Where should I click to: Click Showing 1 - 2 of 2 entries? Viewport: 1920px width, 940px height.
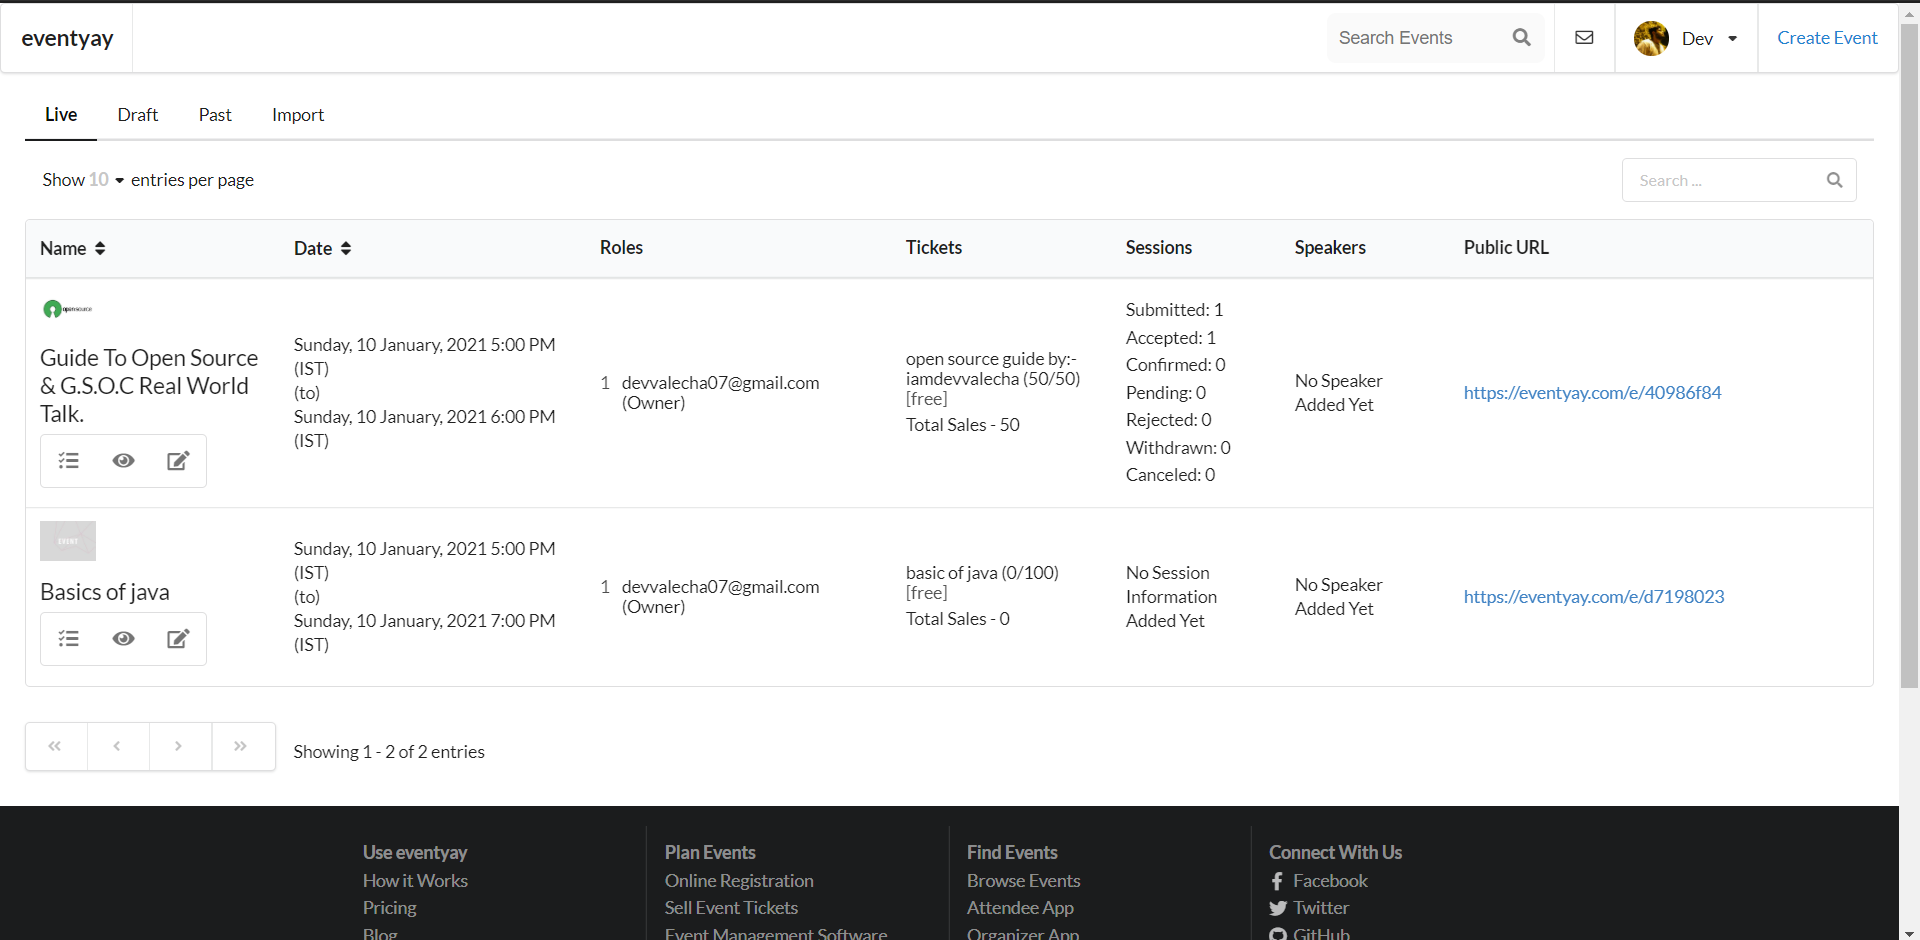pos(389,752)
